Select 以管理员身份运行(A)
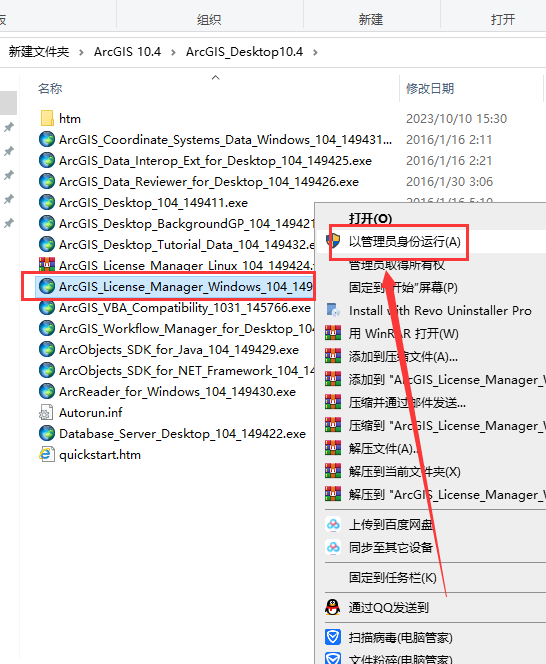Screen dimensions: 546x664 [x=404, y=242]
